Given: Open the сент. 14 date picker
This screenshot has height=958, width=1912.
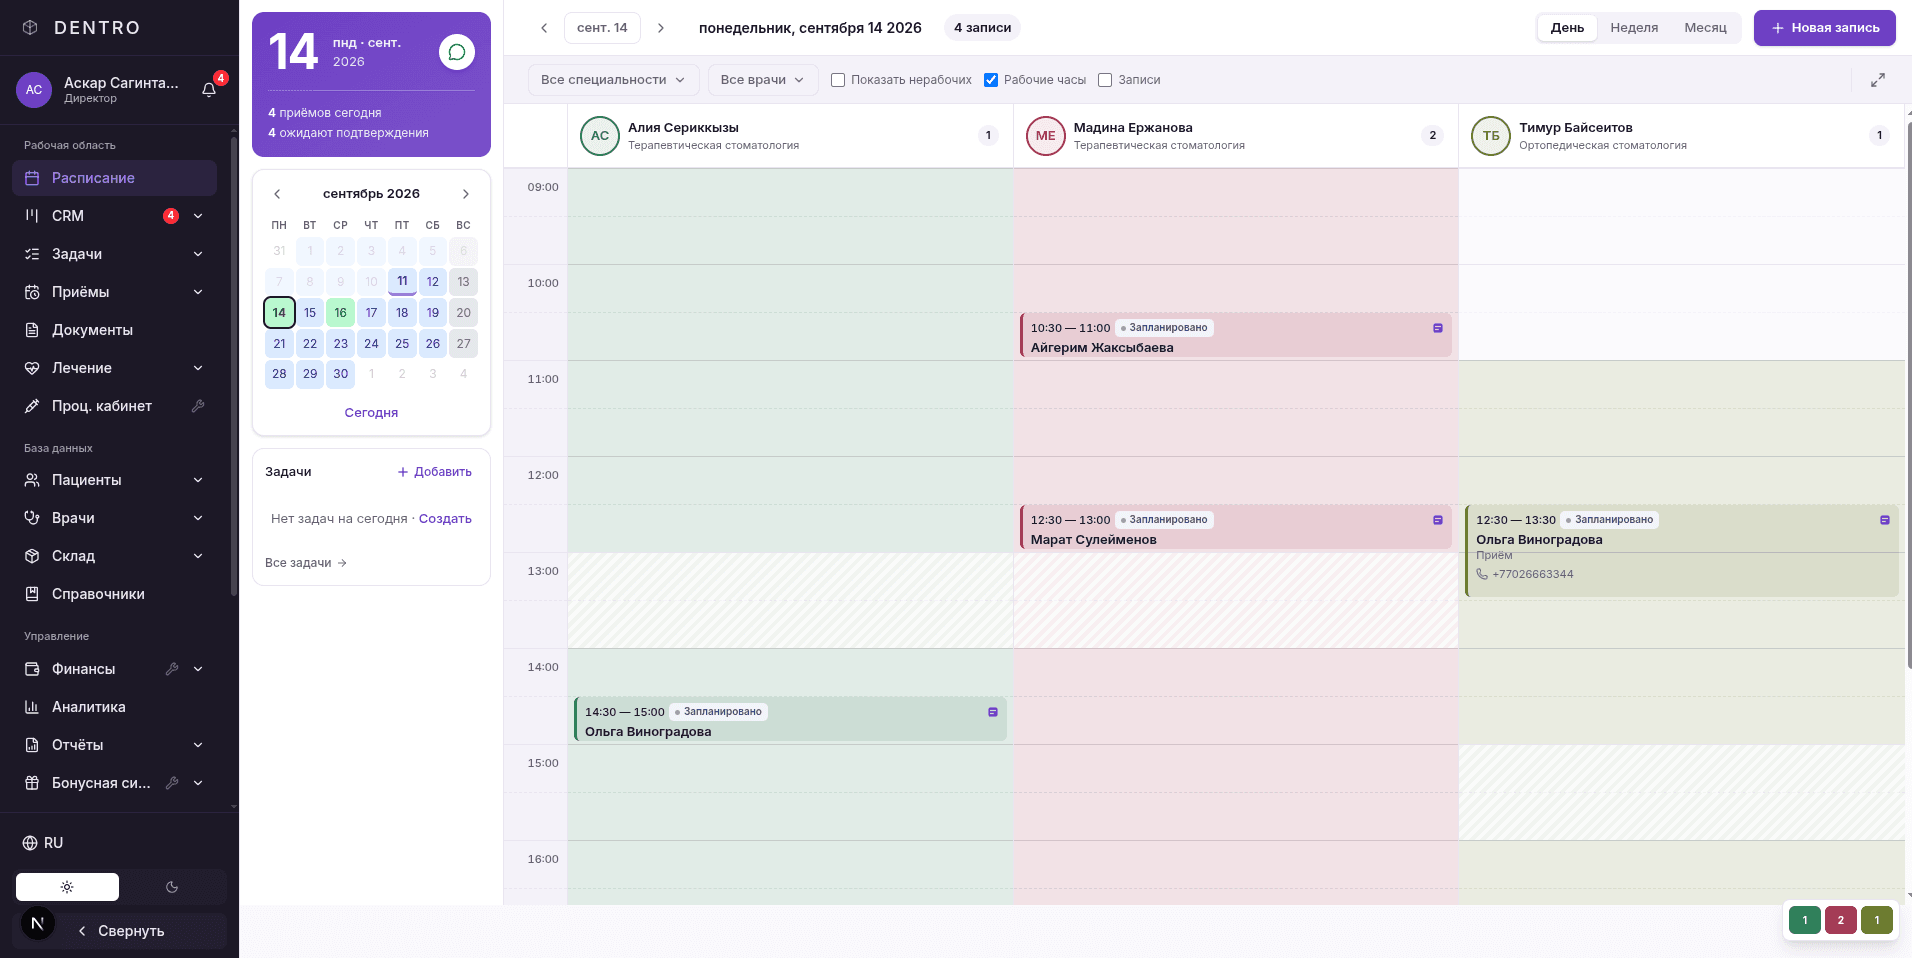Looking at the screenshot, I should click(602, 28).
